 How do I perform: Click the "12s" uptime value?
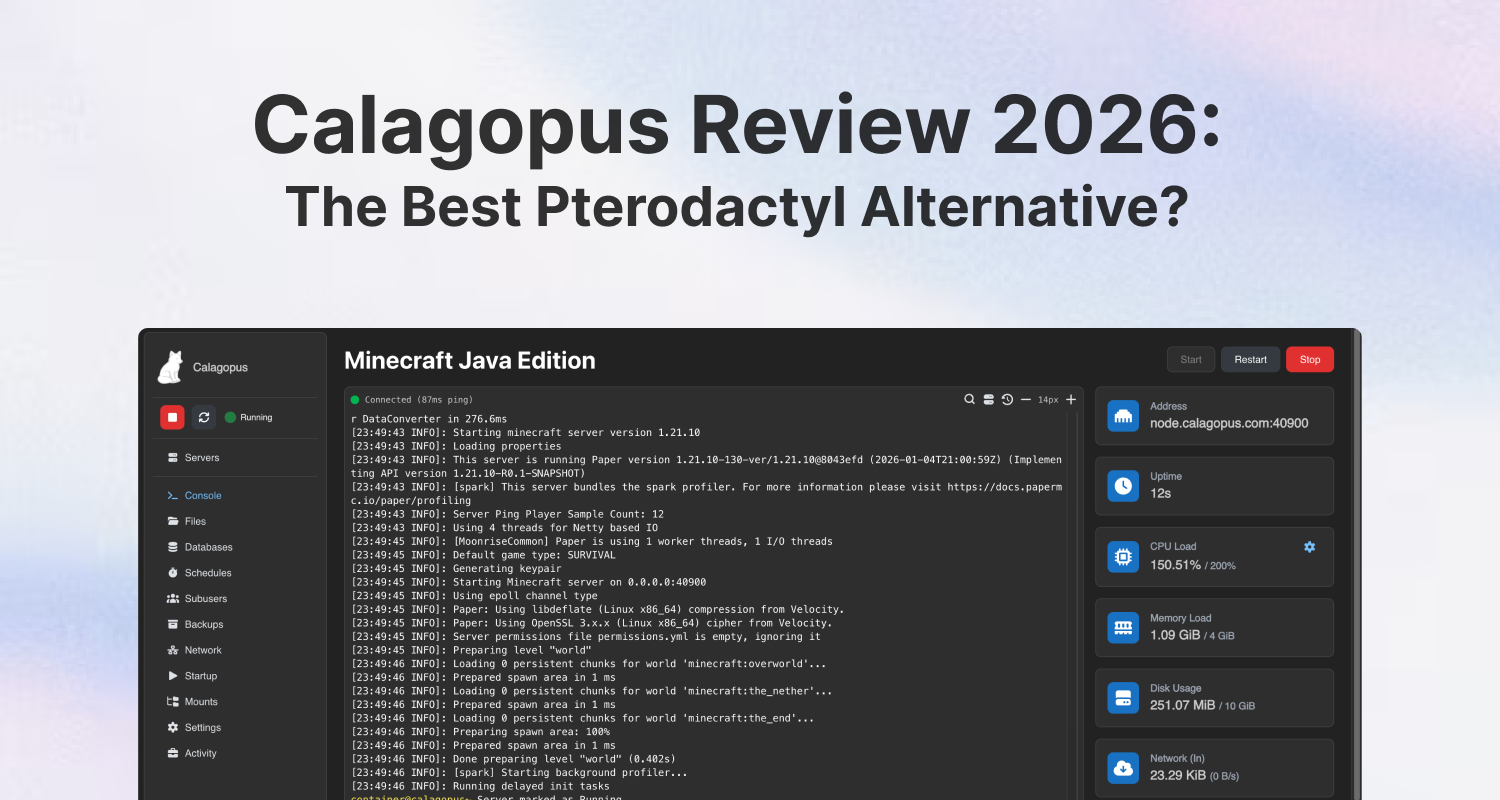pos(1160,493)
